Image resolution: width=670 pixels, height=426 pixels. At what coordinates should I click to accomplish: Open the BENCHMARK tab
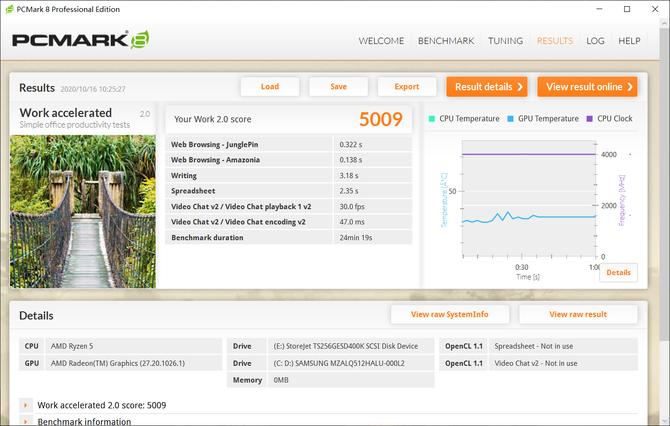point(446,41)
